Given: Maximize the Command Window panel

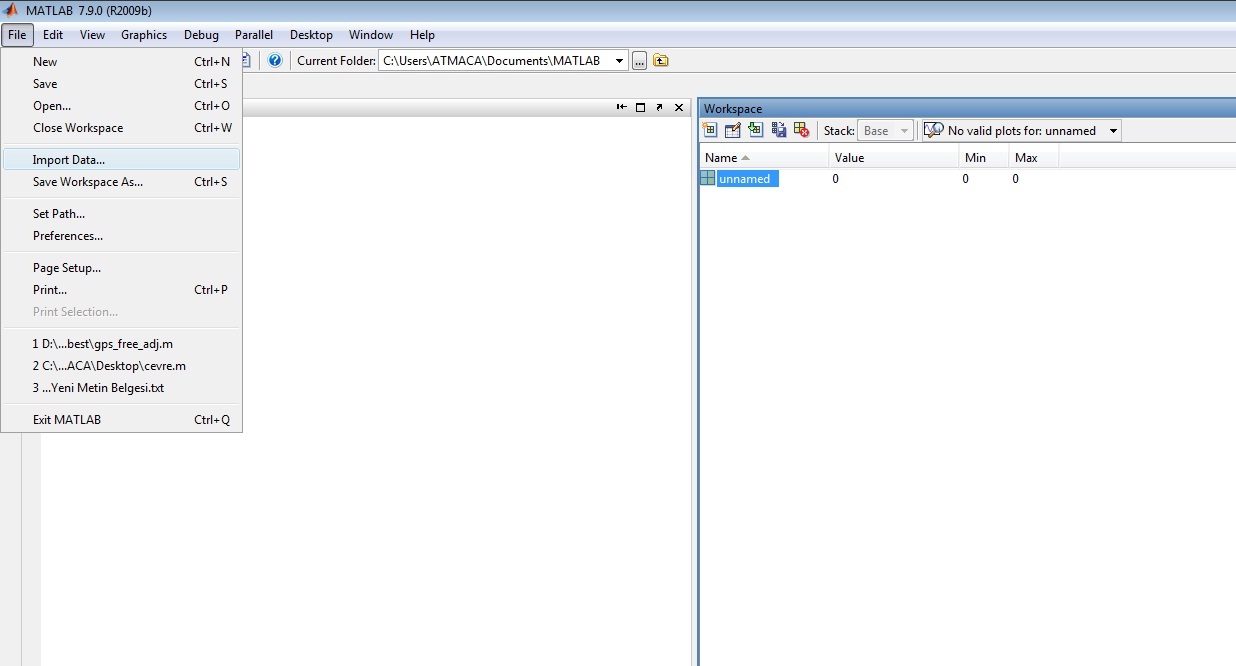Looking at the screenshot, I should click(641, 107).
